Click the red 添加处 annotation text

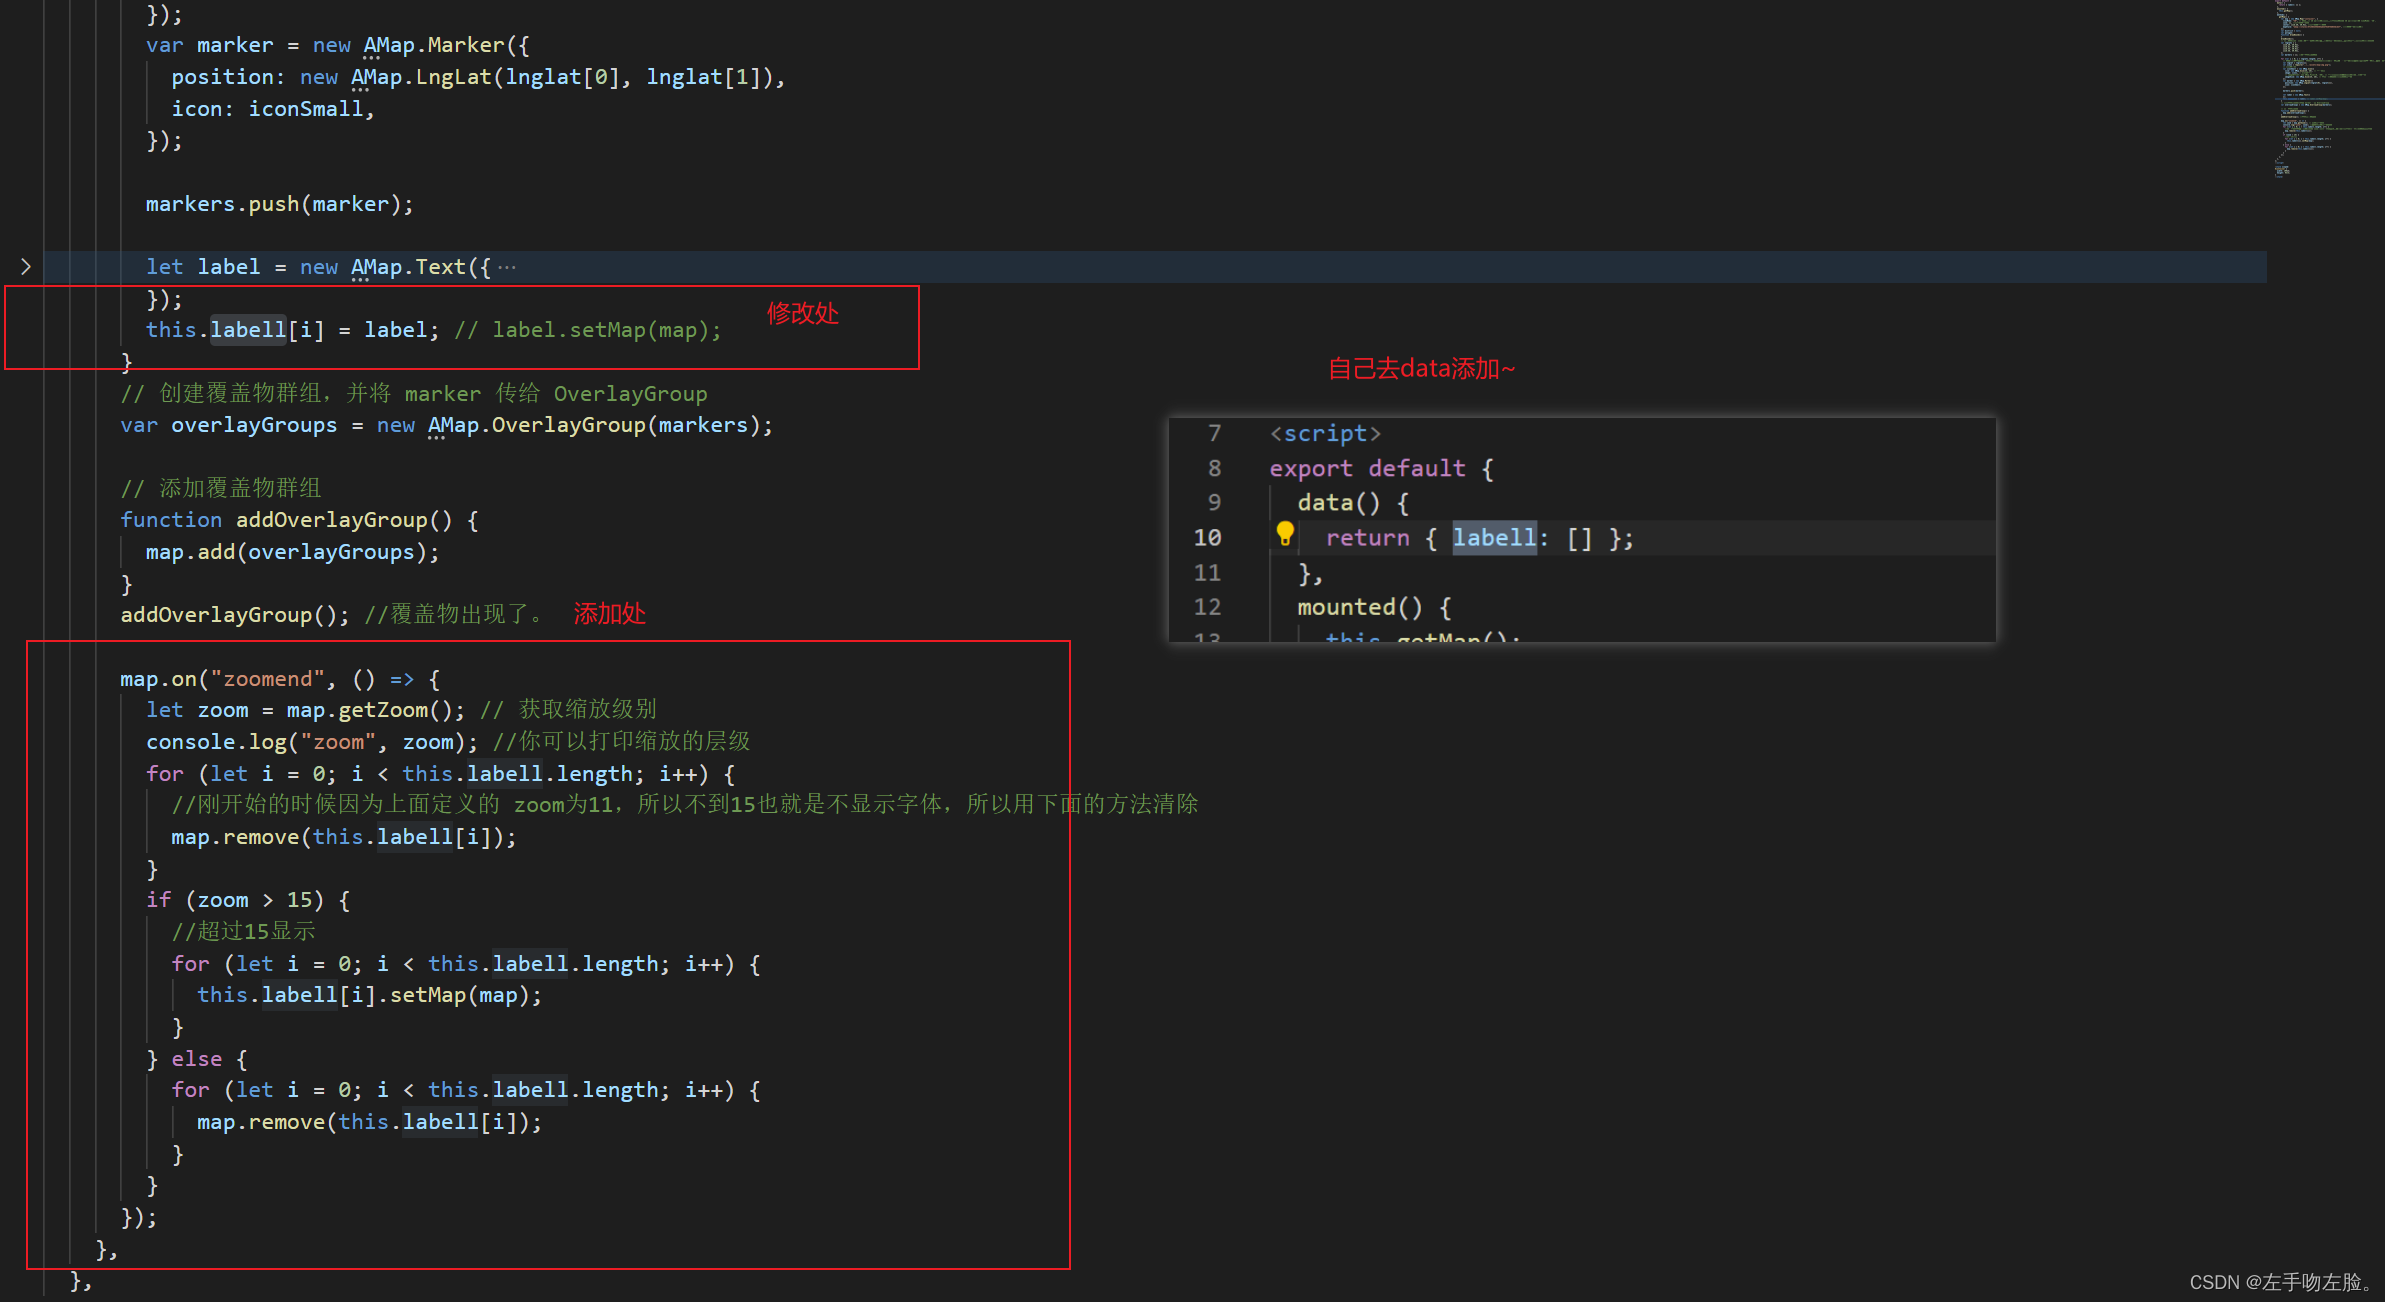[609, 614]
